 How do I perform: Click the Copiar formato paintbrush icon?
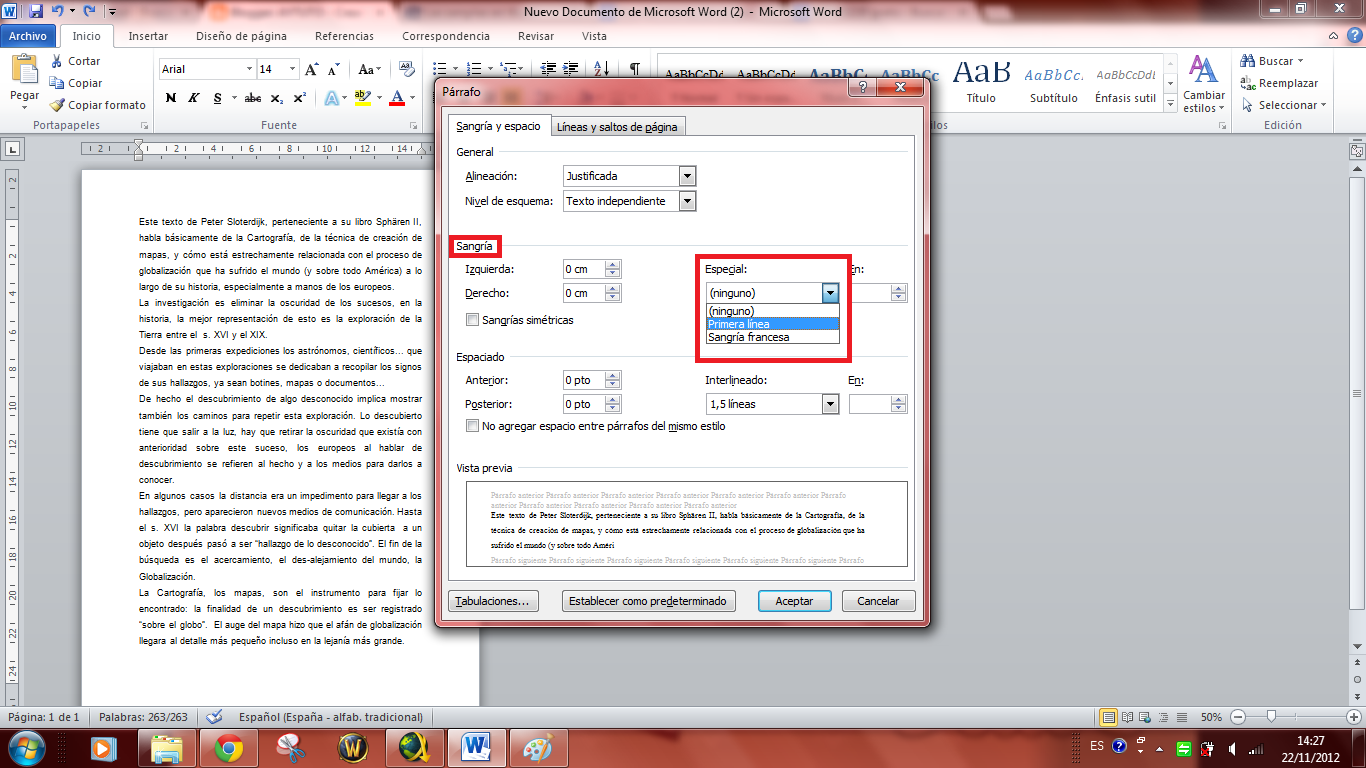(x=58, y=105)
